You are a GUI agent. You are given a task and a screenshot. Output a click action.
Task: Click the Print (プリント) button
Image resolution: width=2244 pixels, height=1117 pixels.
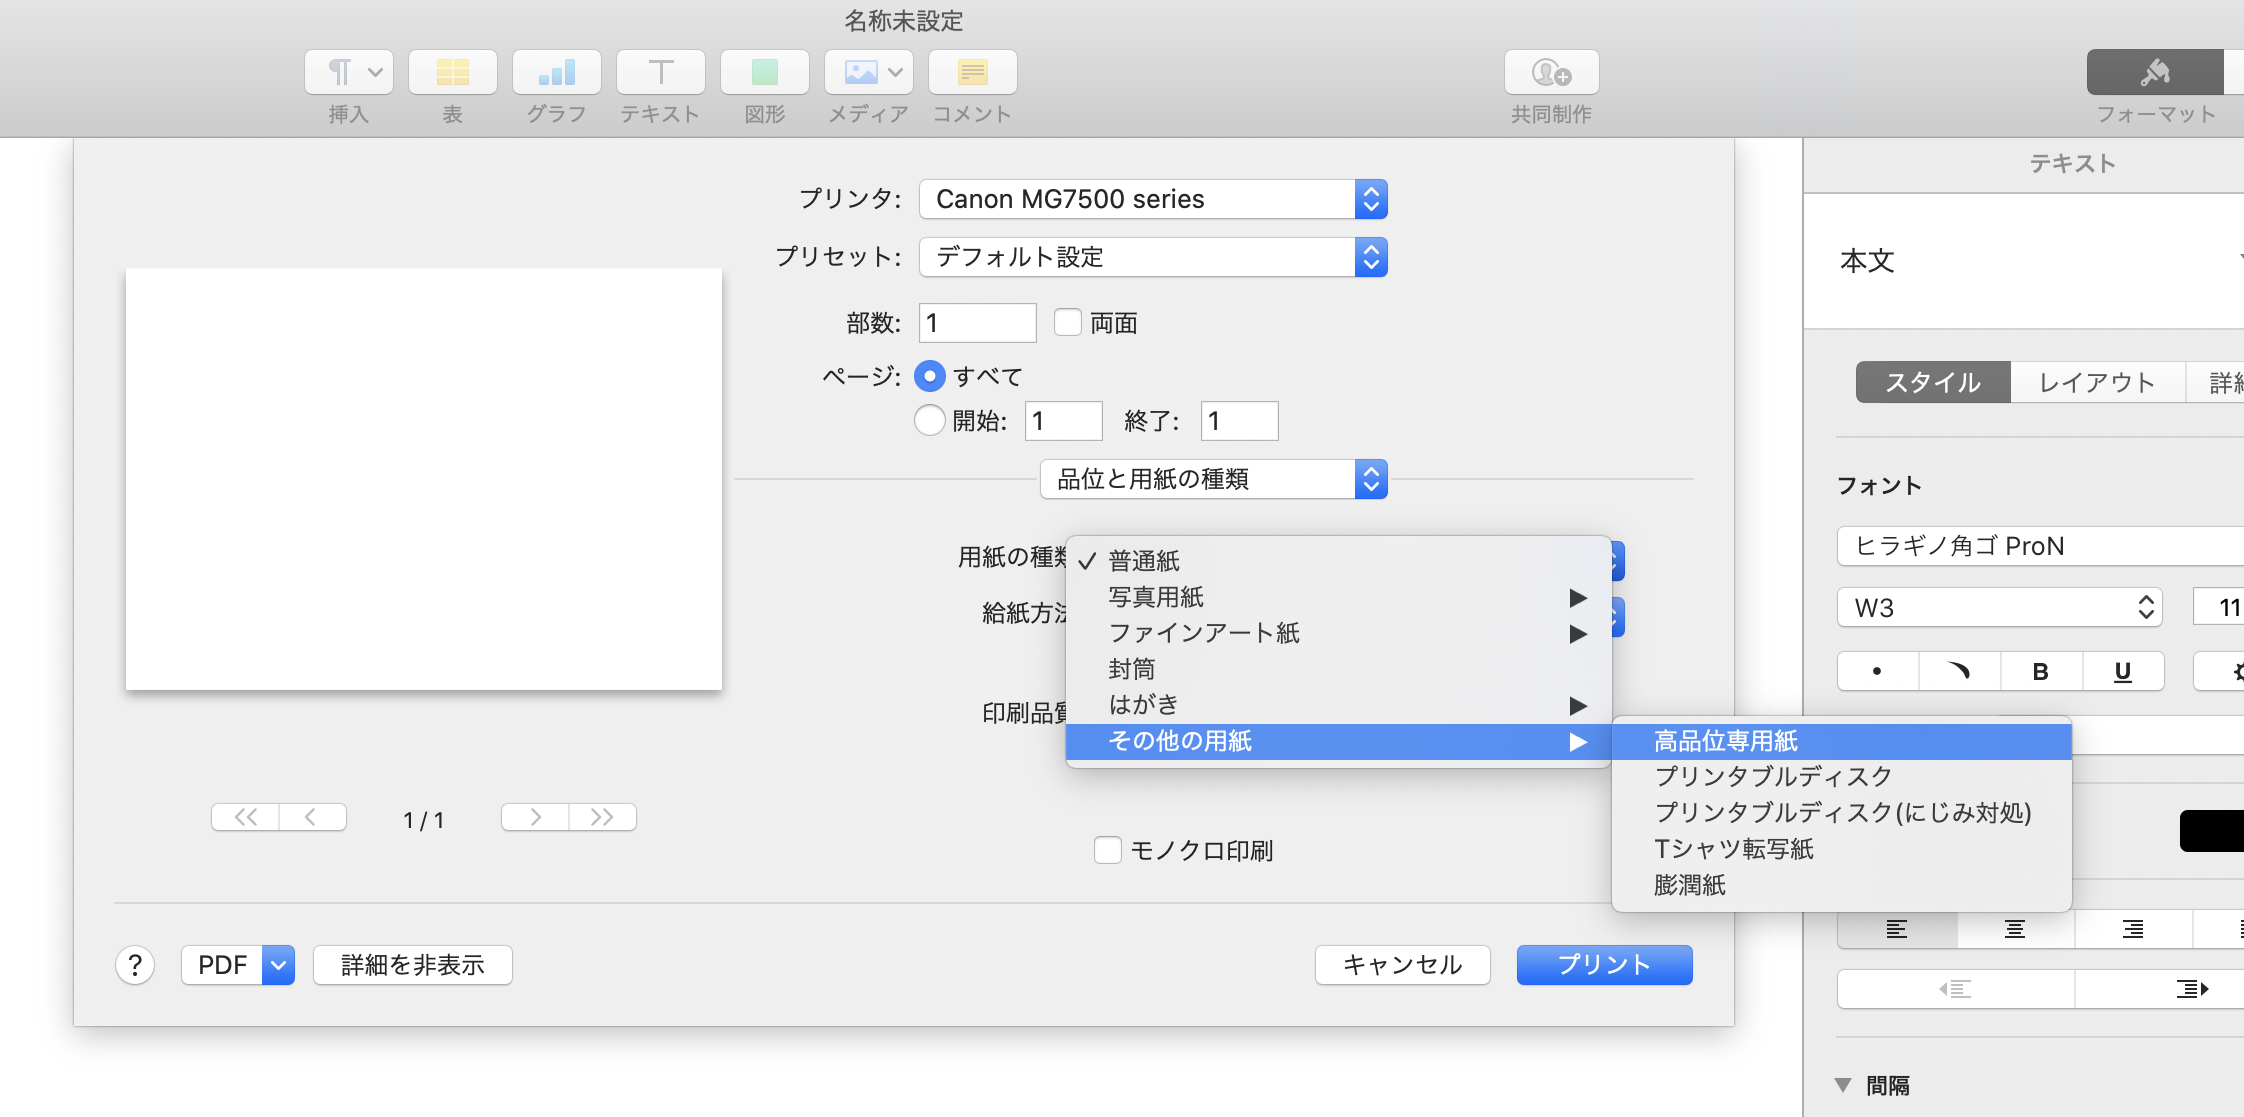(1604, 965)
